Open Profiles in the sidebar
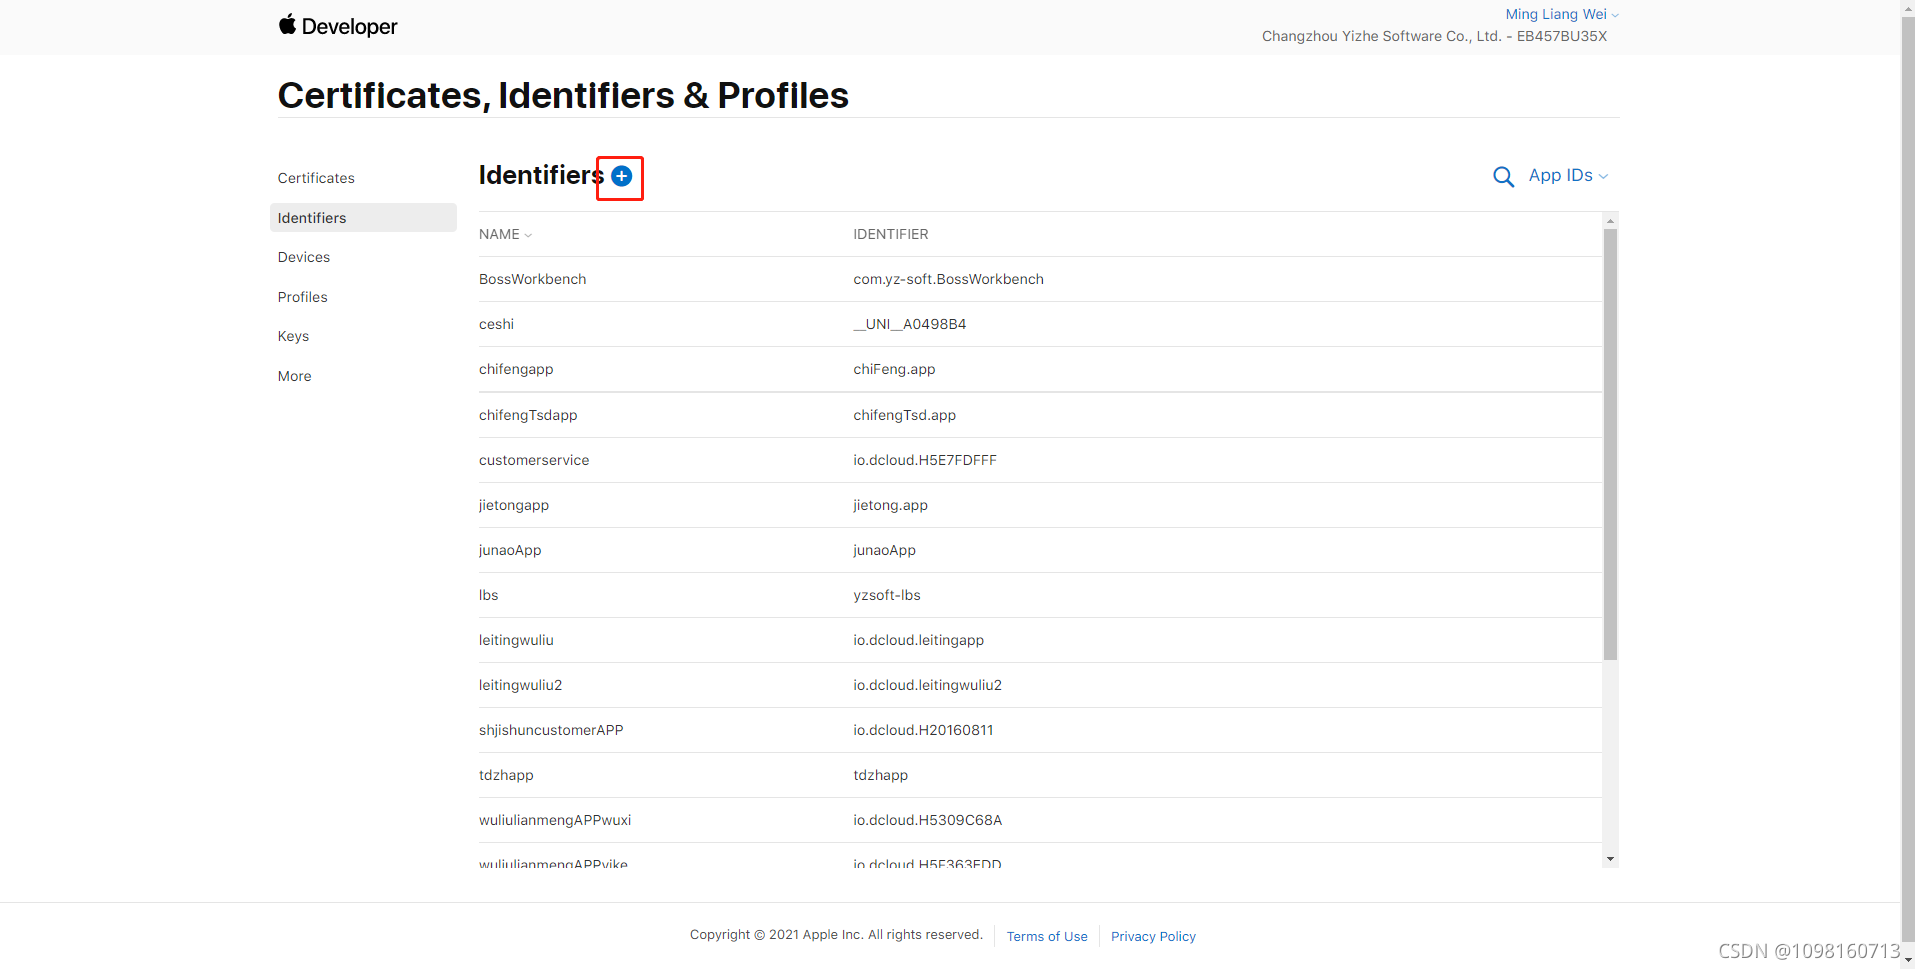 tap(303, 297)
